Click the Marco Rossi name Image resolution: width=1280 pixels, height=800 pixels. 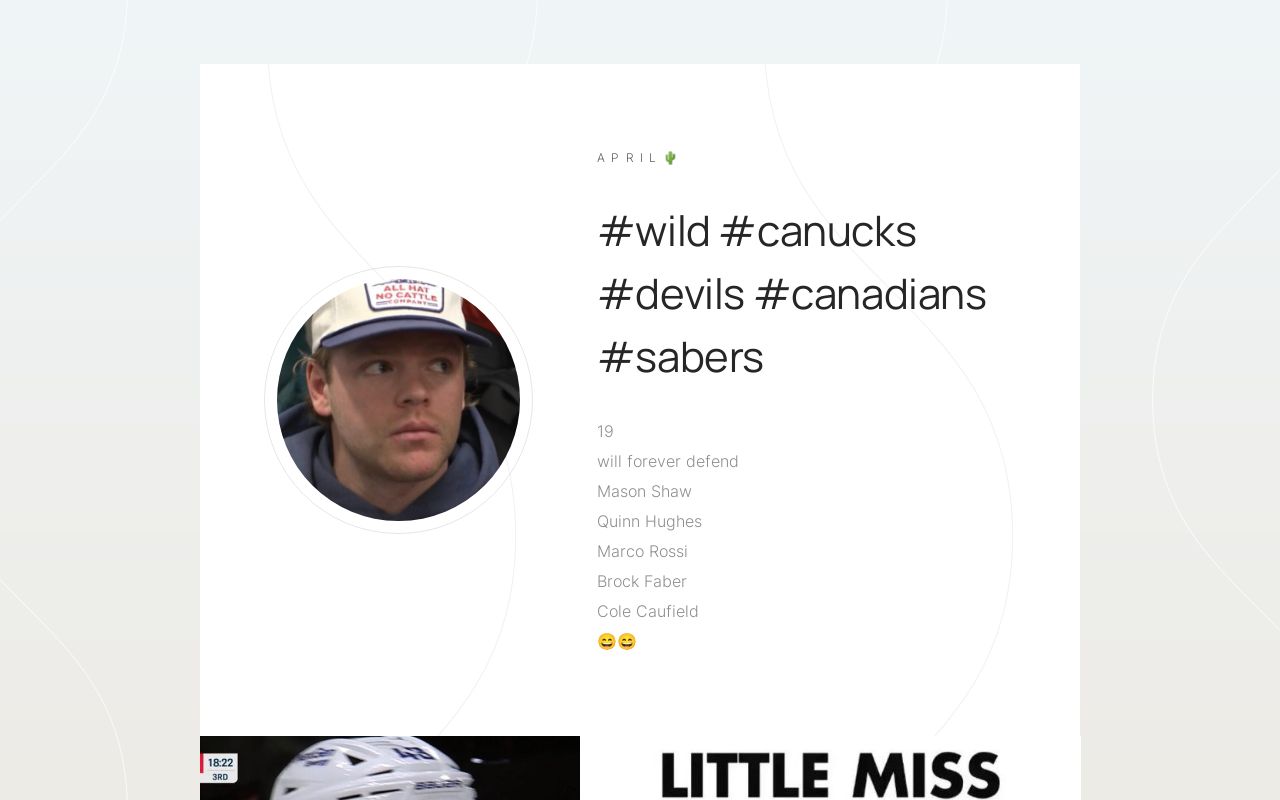tap(642, 552)
